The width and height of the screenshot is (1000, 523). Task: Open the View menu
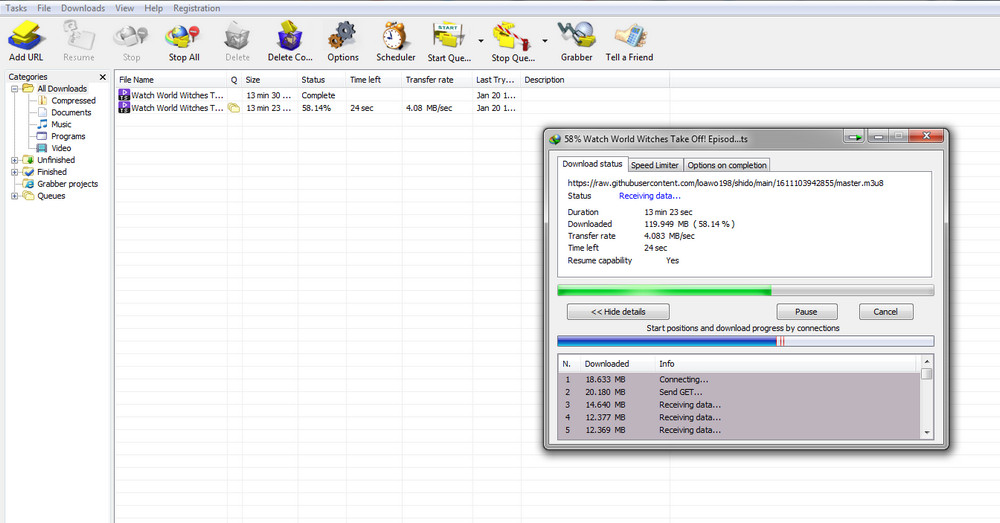tap(124, 8)
